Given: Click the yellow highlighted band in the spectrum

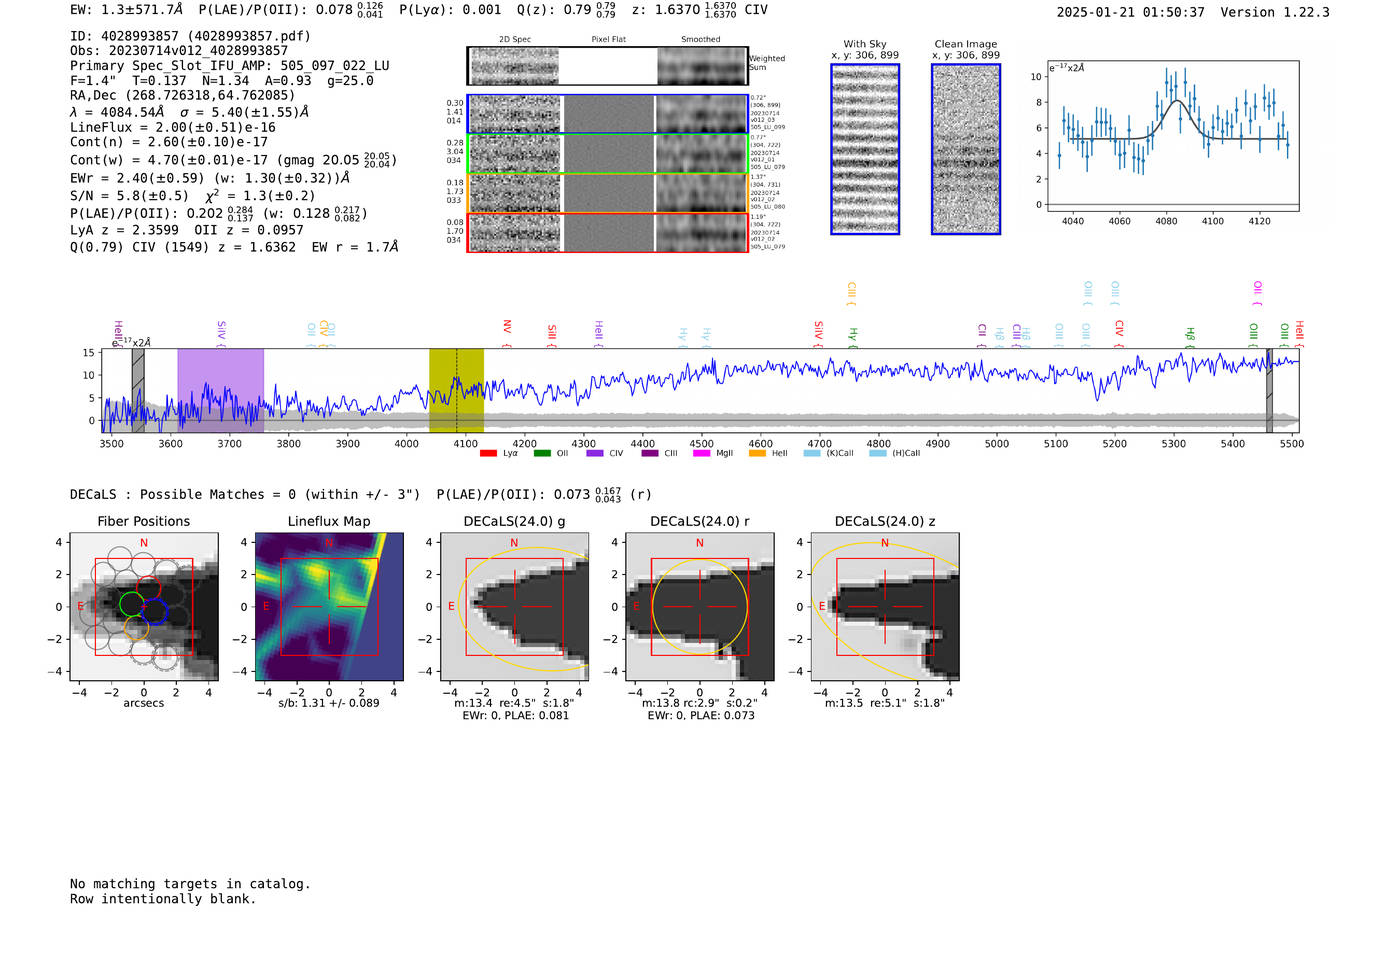Looking at the screenshot, I should click(x=456, y=391).
